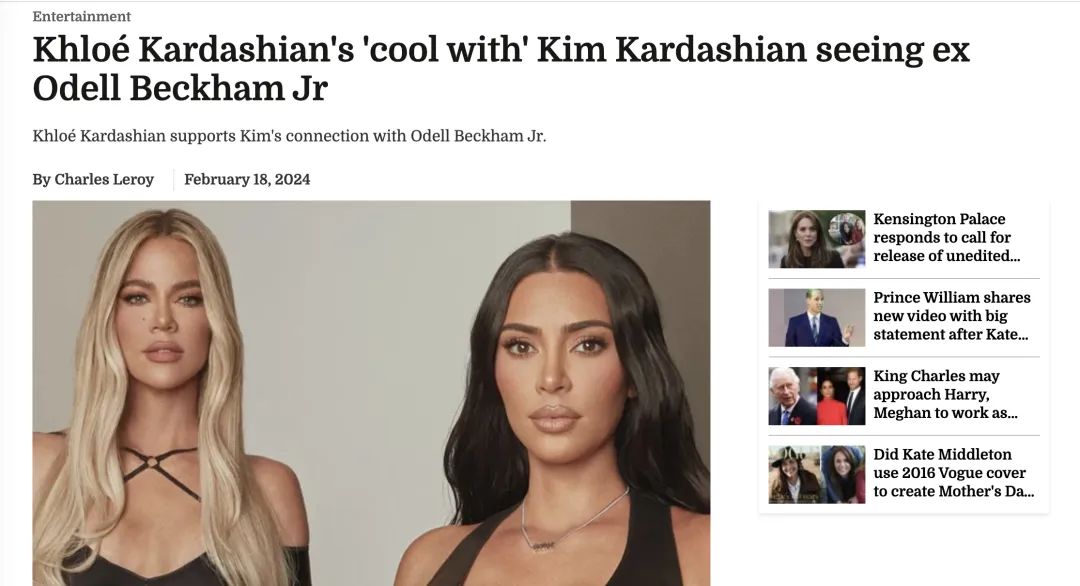
Task: Open the Prince William video story thumbnail
Action: click(x=817, y=317)
